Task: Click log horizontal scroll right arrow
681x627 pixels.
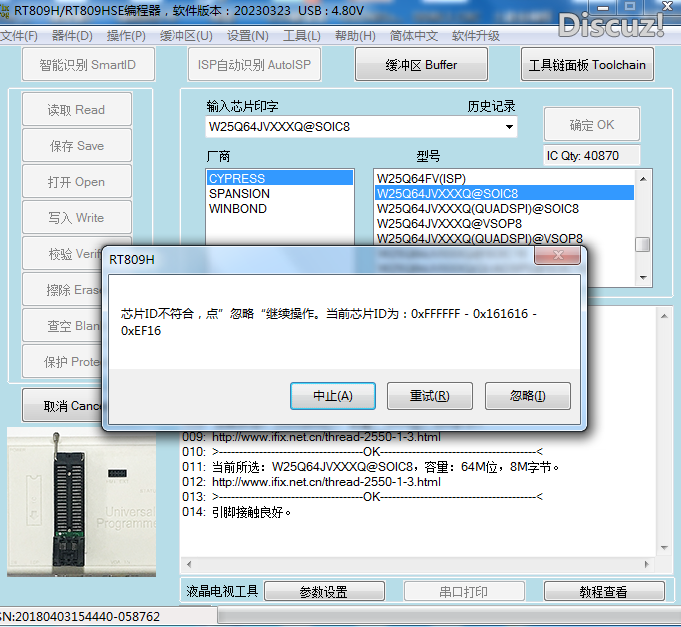Action: pyautogui.click(x=647, y=564)
